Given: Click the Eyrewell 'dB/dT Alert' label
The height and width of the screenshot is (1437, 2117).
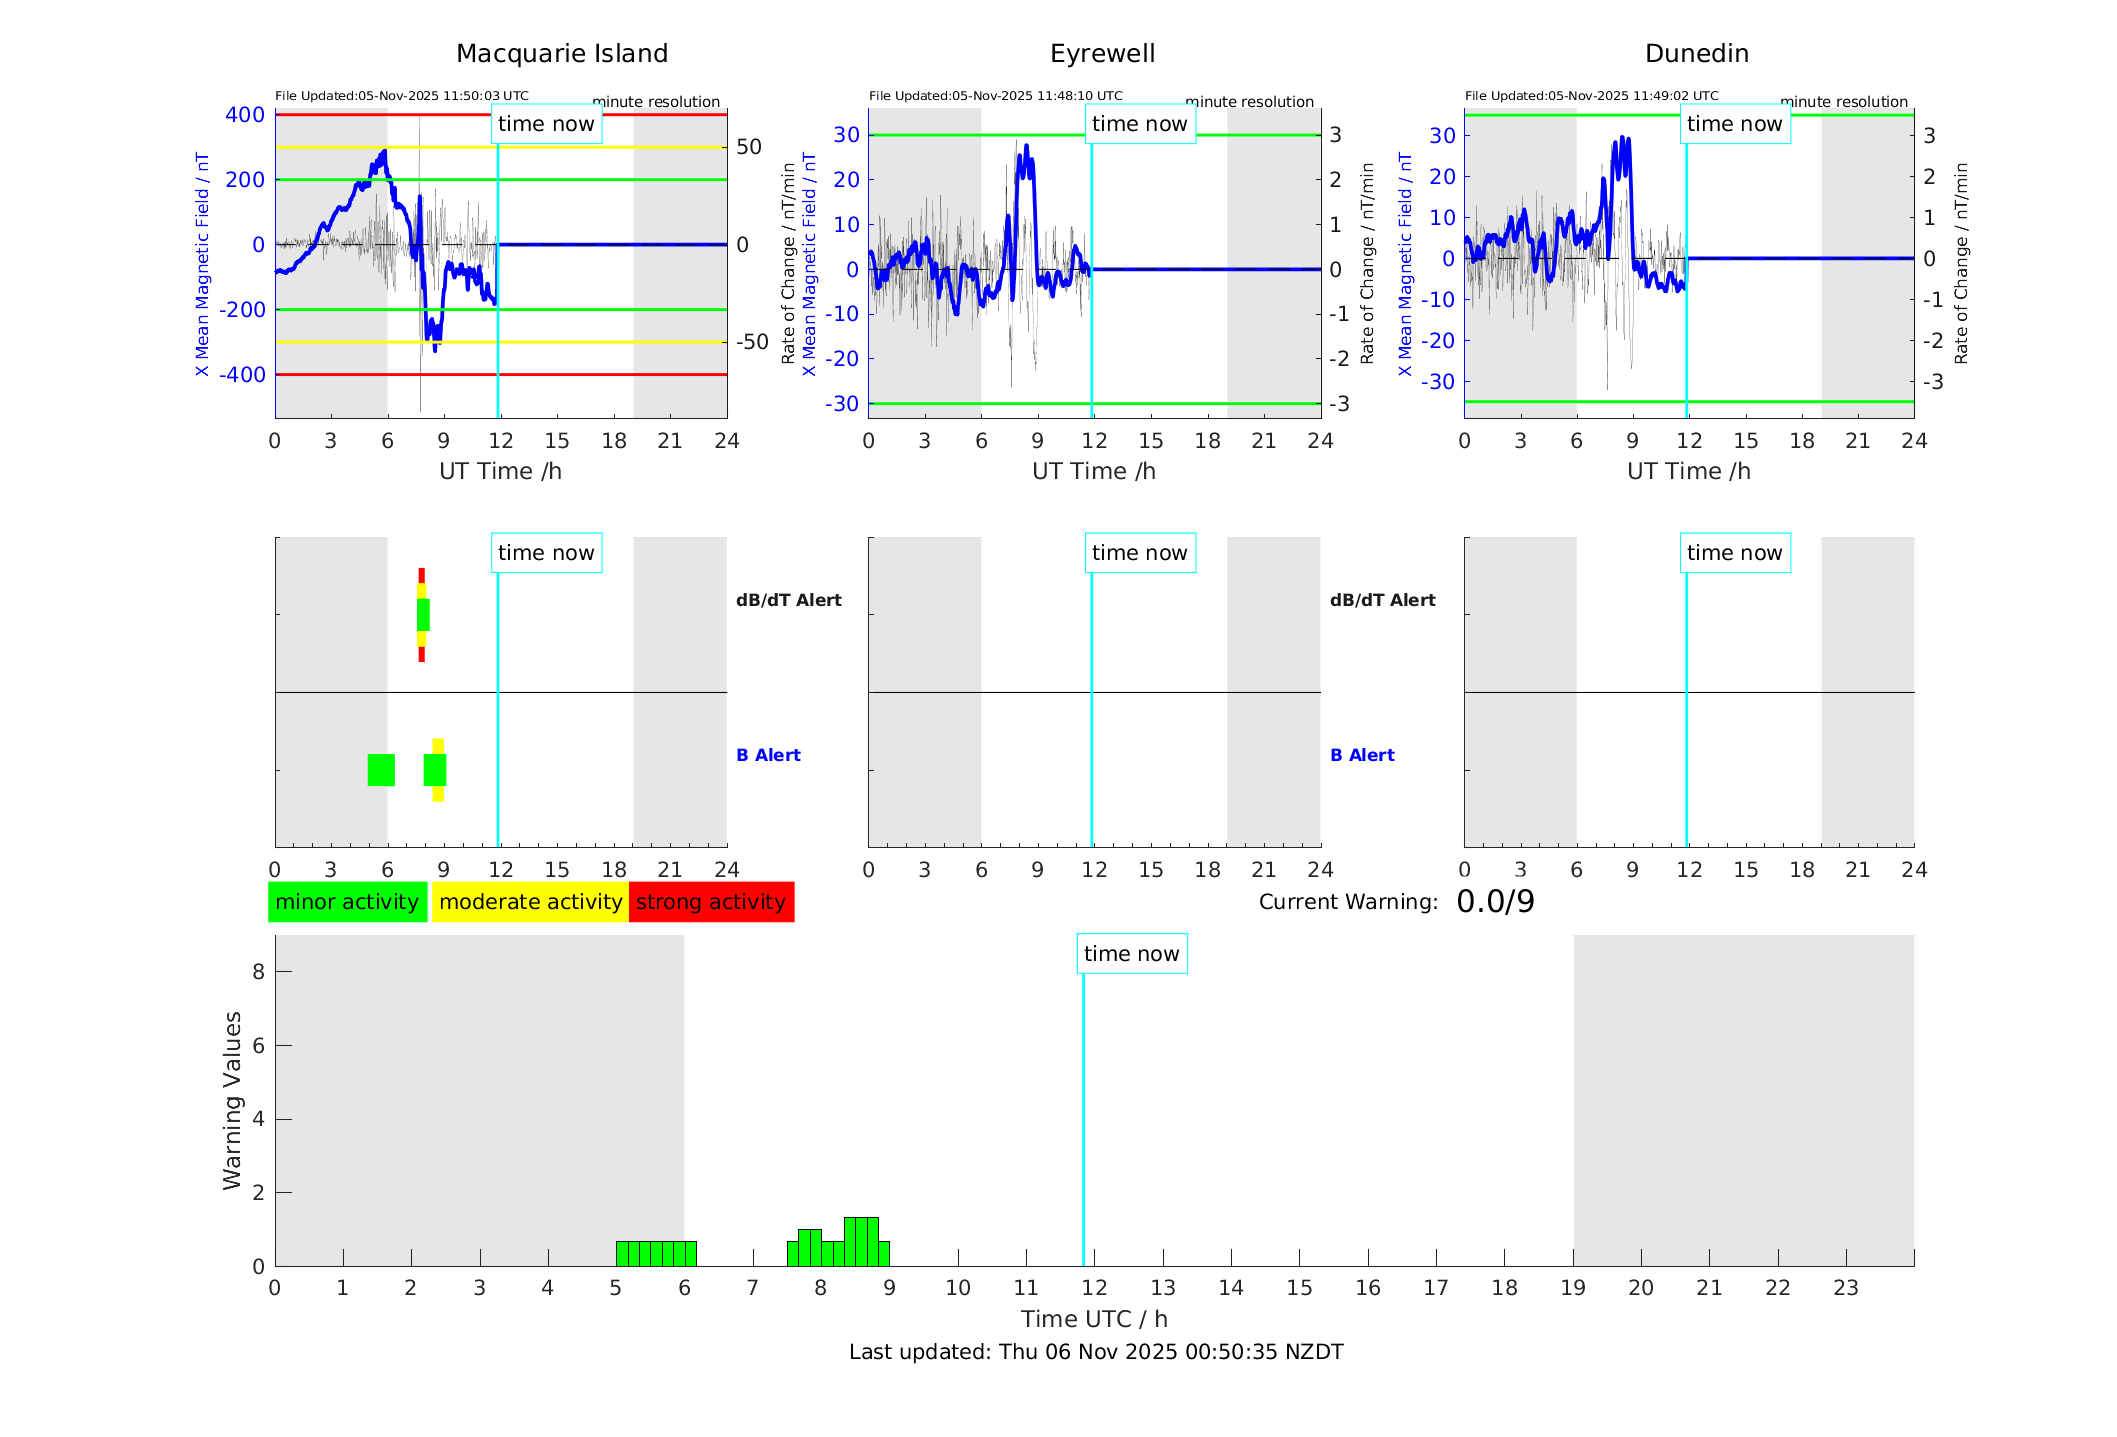Looking at the screenshot, I should (1382, 600).
